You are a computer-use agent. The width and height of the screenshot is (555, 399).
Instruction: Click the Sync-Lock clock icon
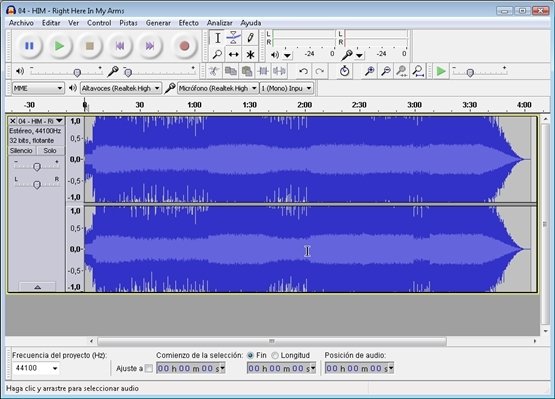[344, 71]
